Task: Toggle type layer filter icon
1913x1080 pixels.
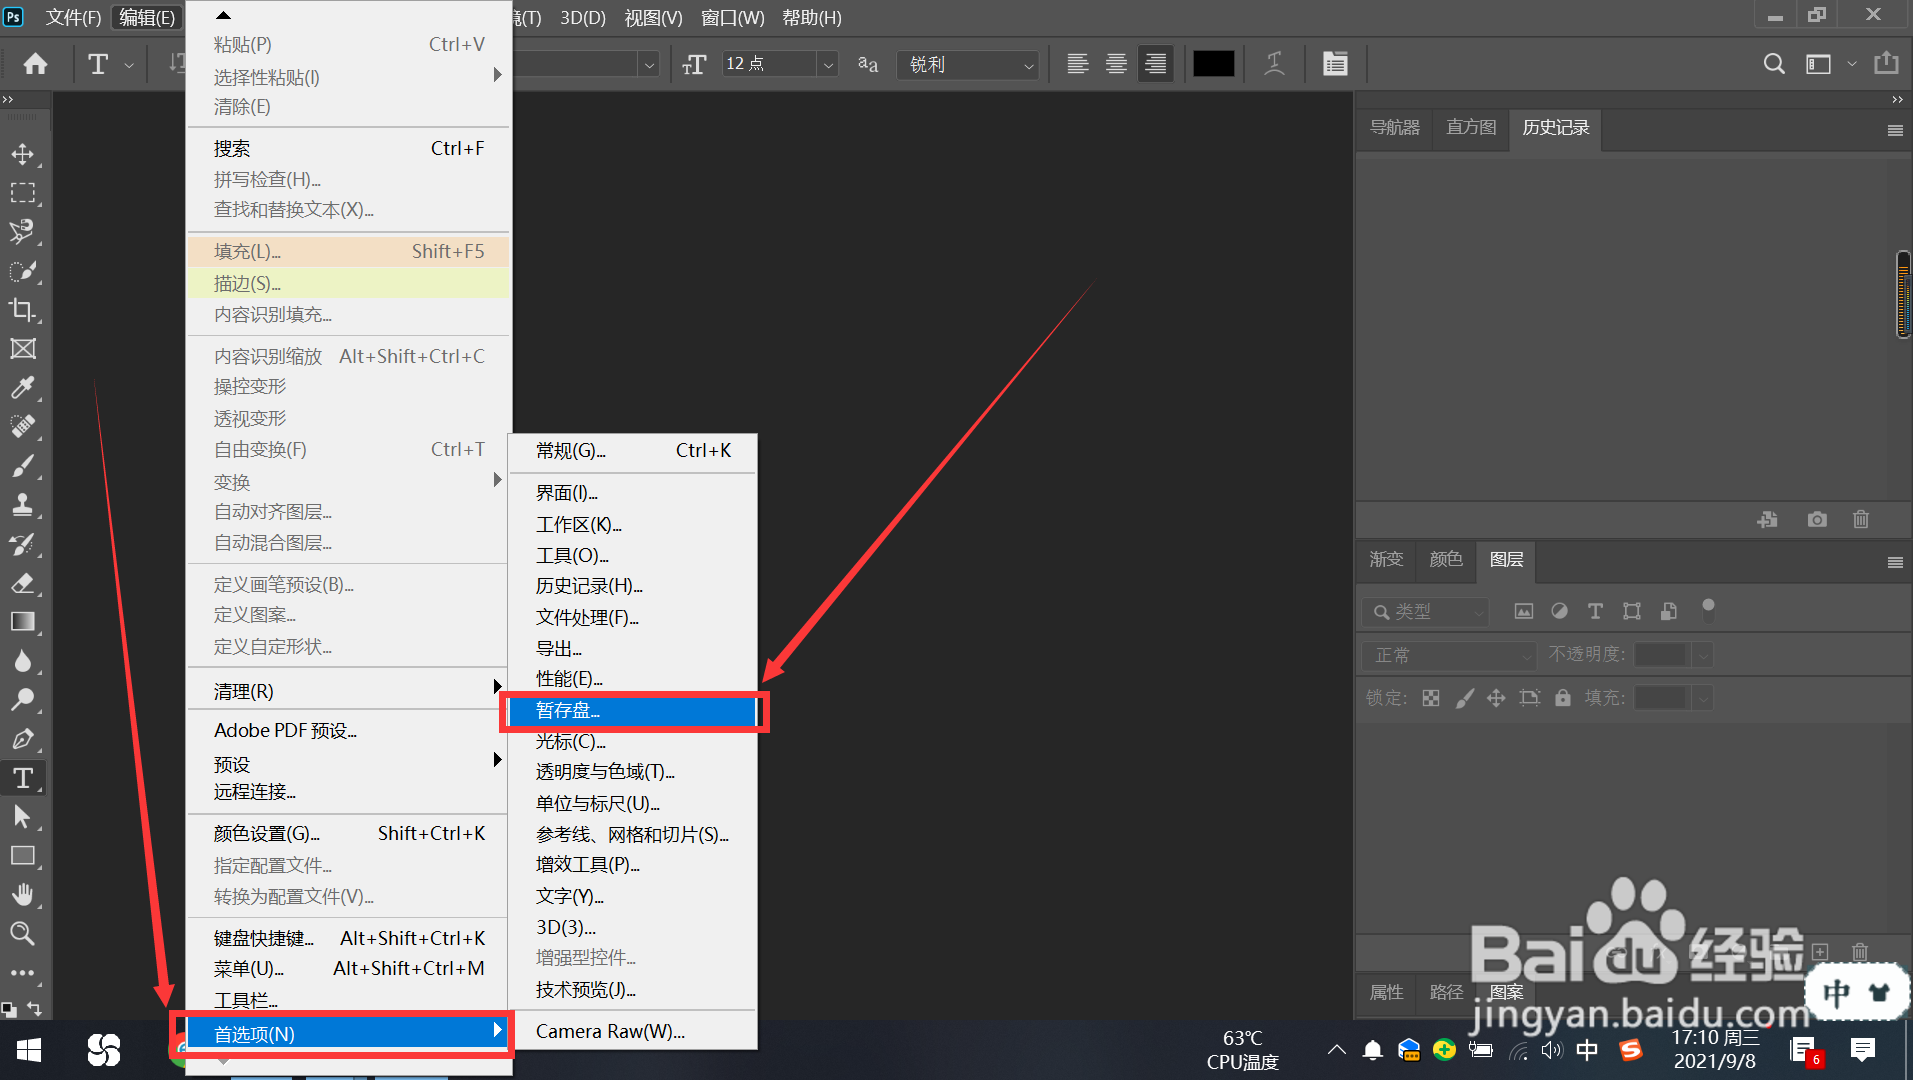Action: click(x=1595, y=611)
